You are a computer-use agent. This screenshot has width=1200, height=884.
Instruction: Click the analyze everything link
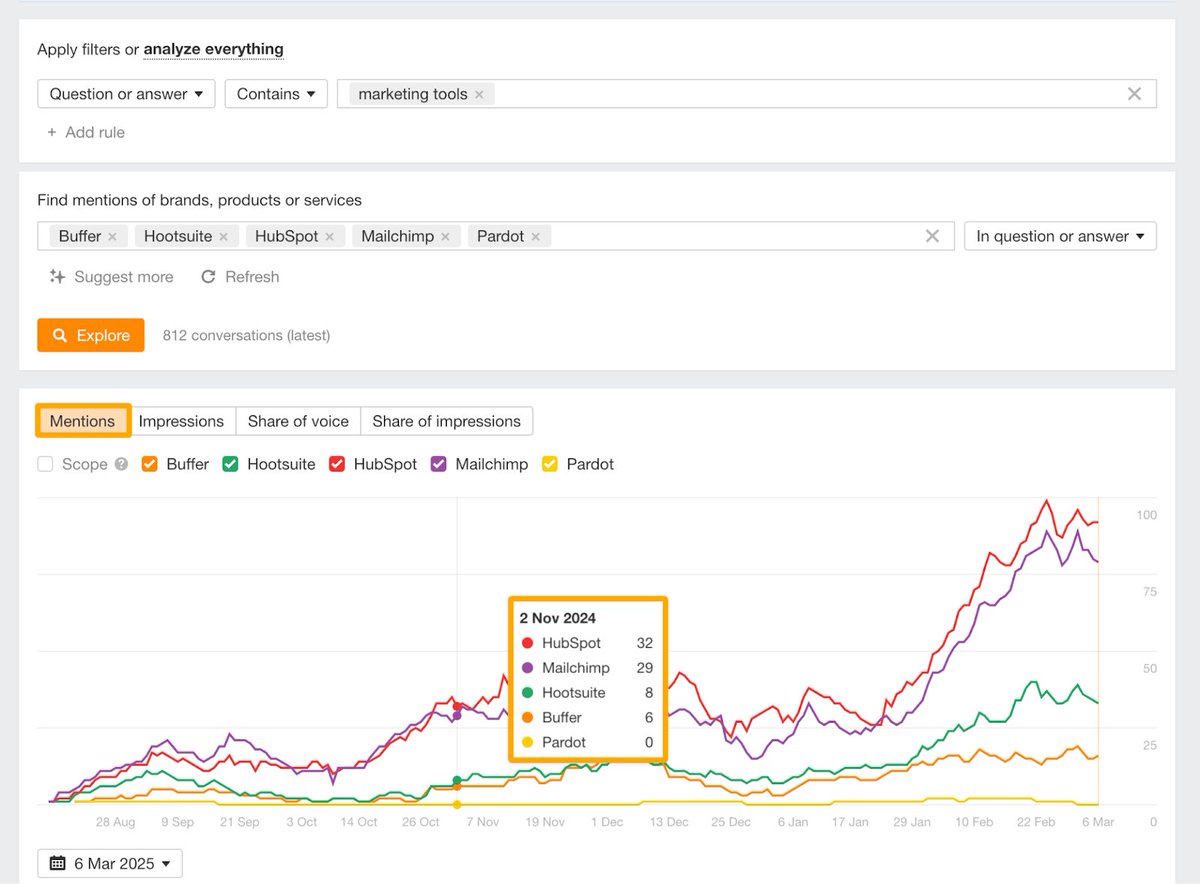coord(214,48)
